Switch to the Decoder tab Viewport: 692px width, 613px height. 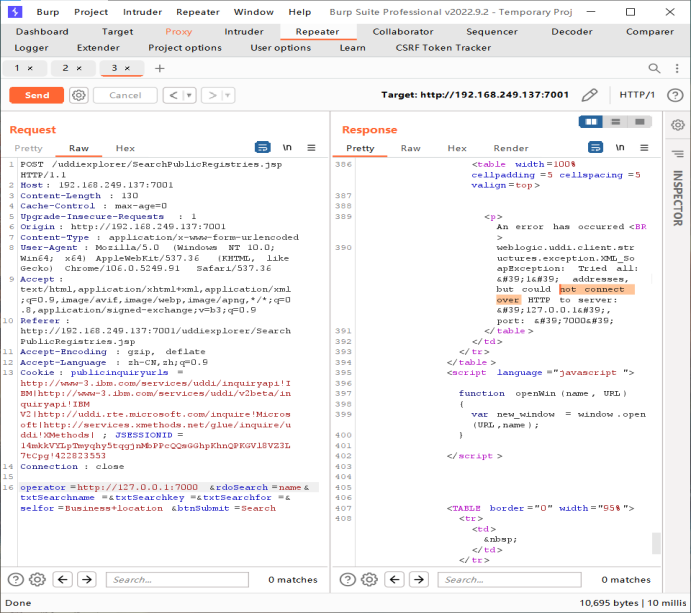[572, 32]
